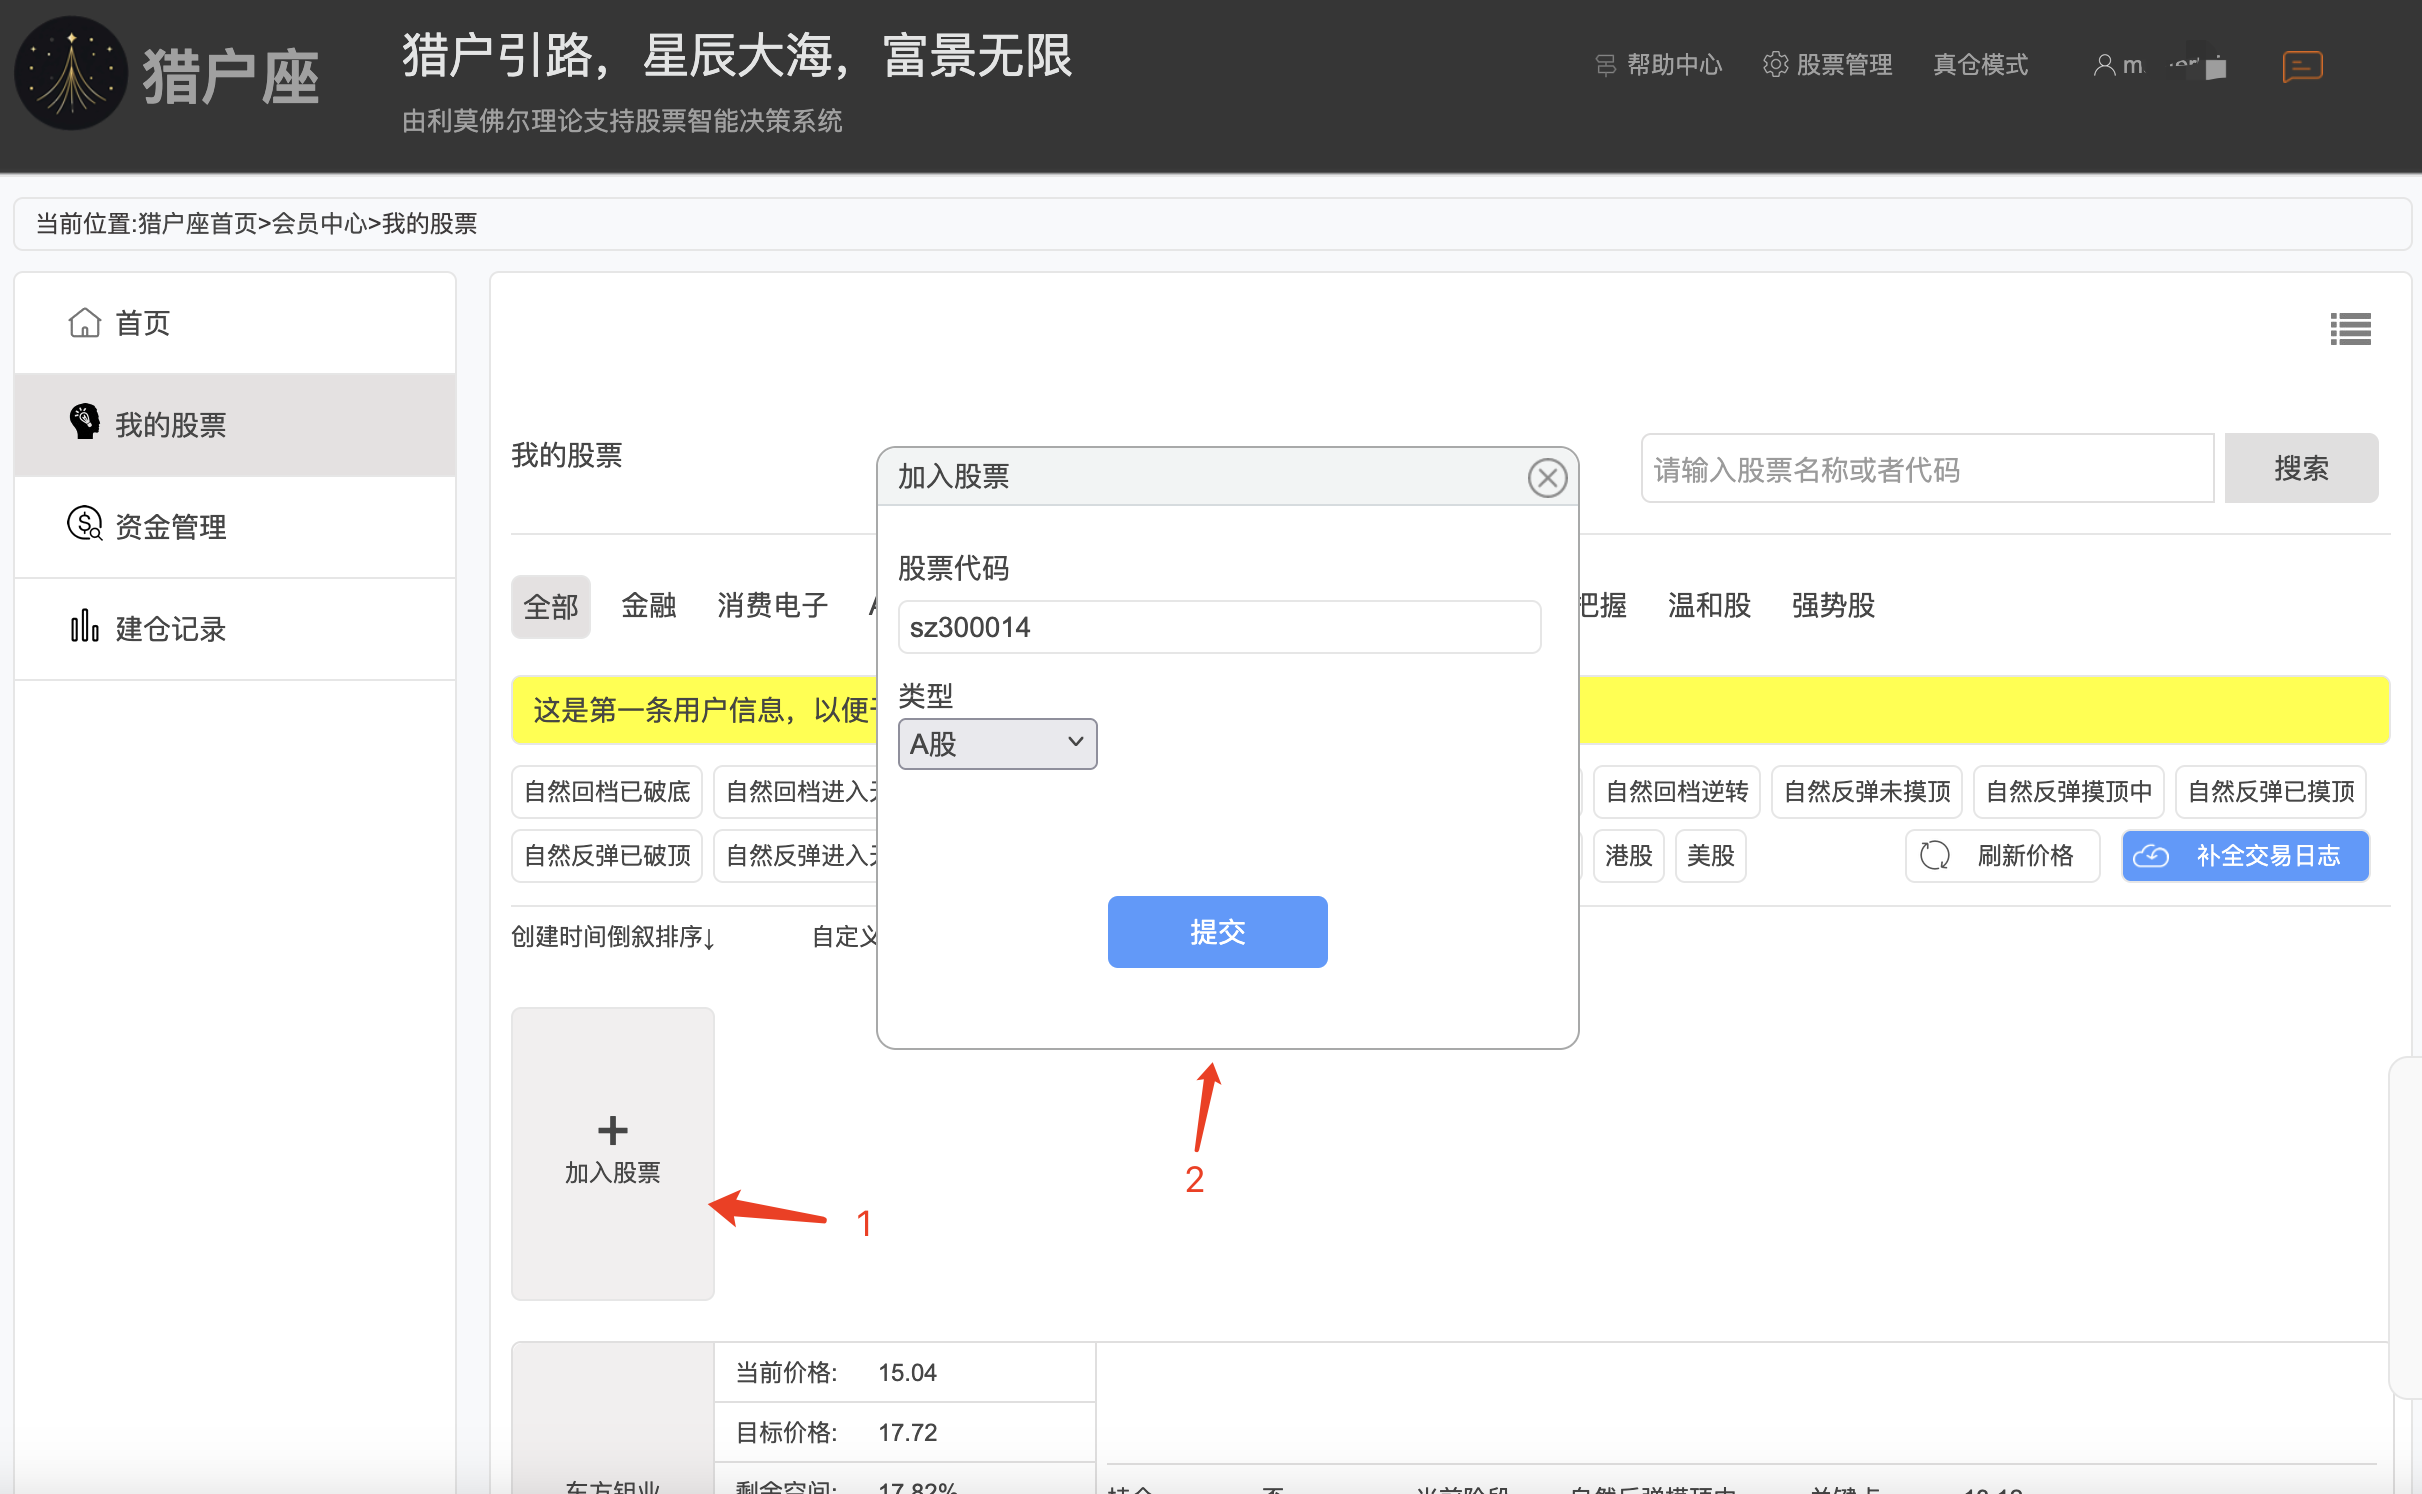The image size is (2422, 1494).
Task: Open the 类型 A股 dropdown
Action: point(997,744)
